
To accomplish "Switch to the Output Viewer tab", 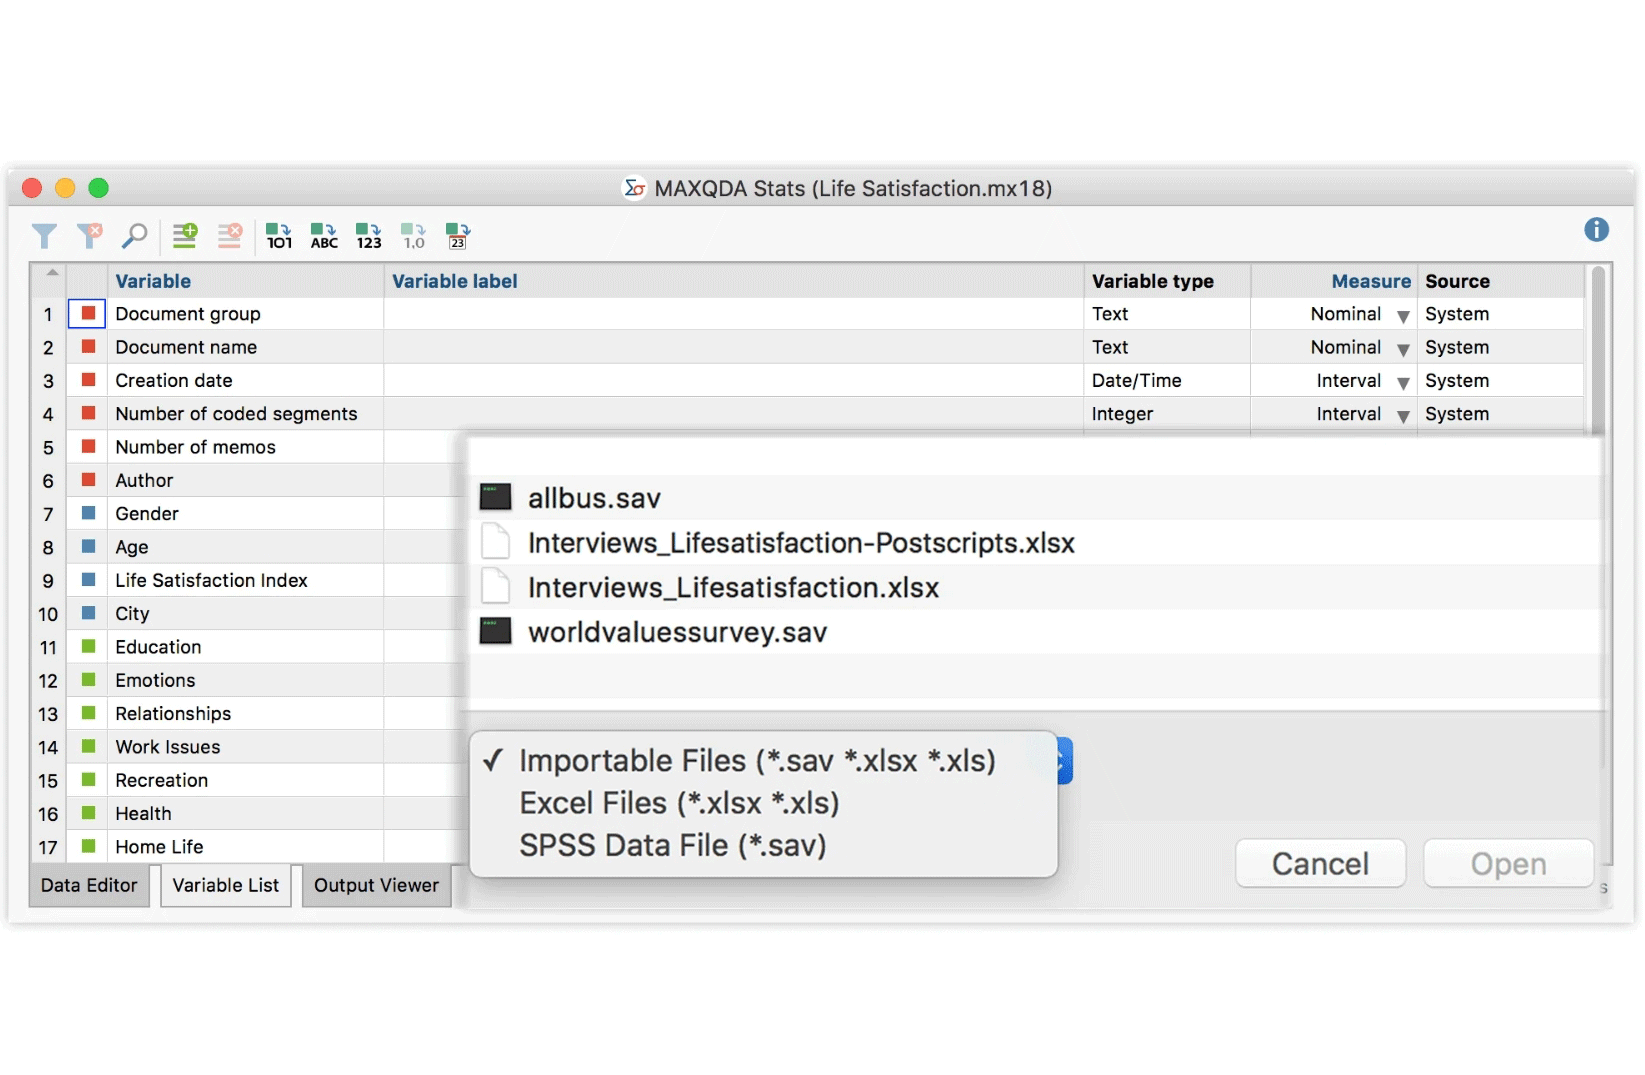I will (x=376, y=885).
